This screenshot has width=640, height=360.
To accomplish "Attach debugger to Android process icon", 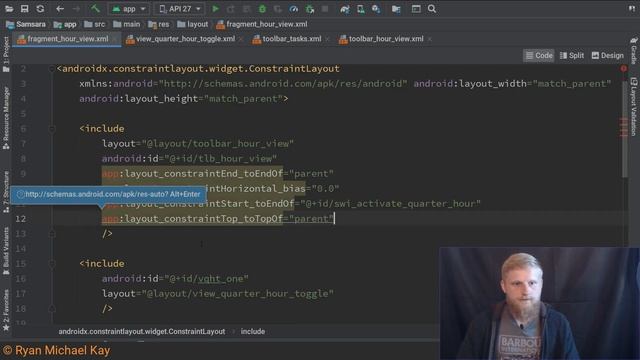I will [310, 9].
